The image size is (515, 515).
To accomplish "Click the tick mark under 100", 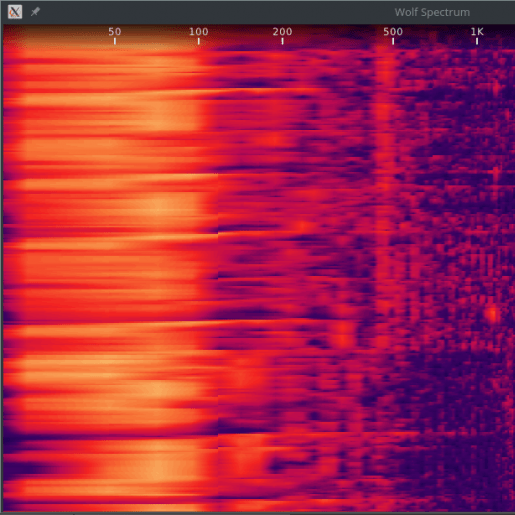I will (x=199, y=41).
